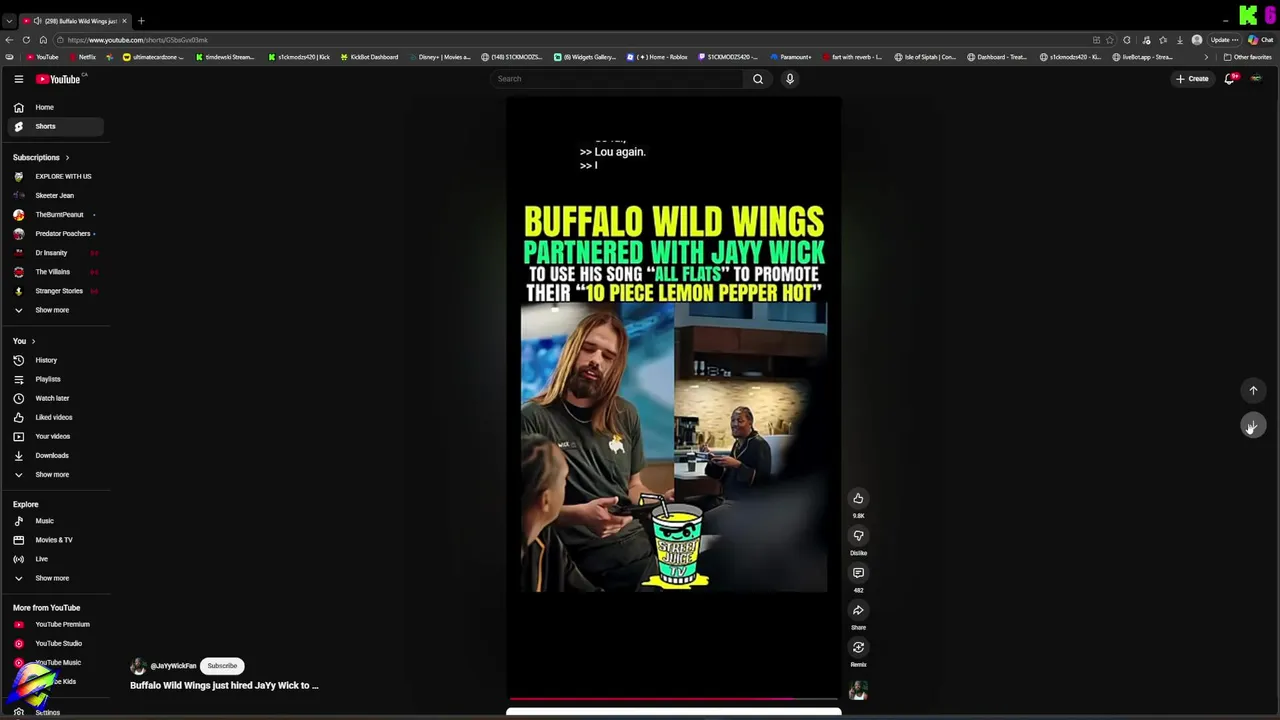Share the Short
1280x720 pixels.
pyautogui.click(x=858, y=610)
